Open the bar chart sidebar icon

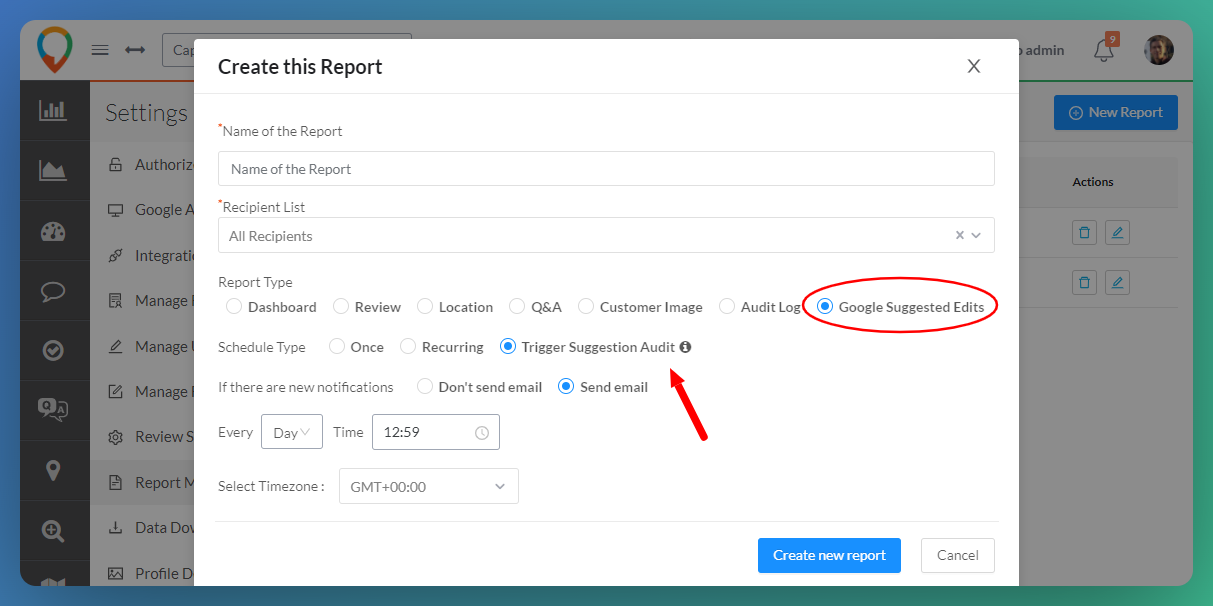(x=53, y=110)
